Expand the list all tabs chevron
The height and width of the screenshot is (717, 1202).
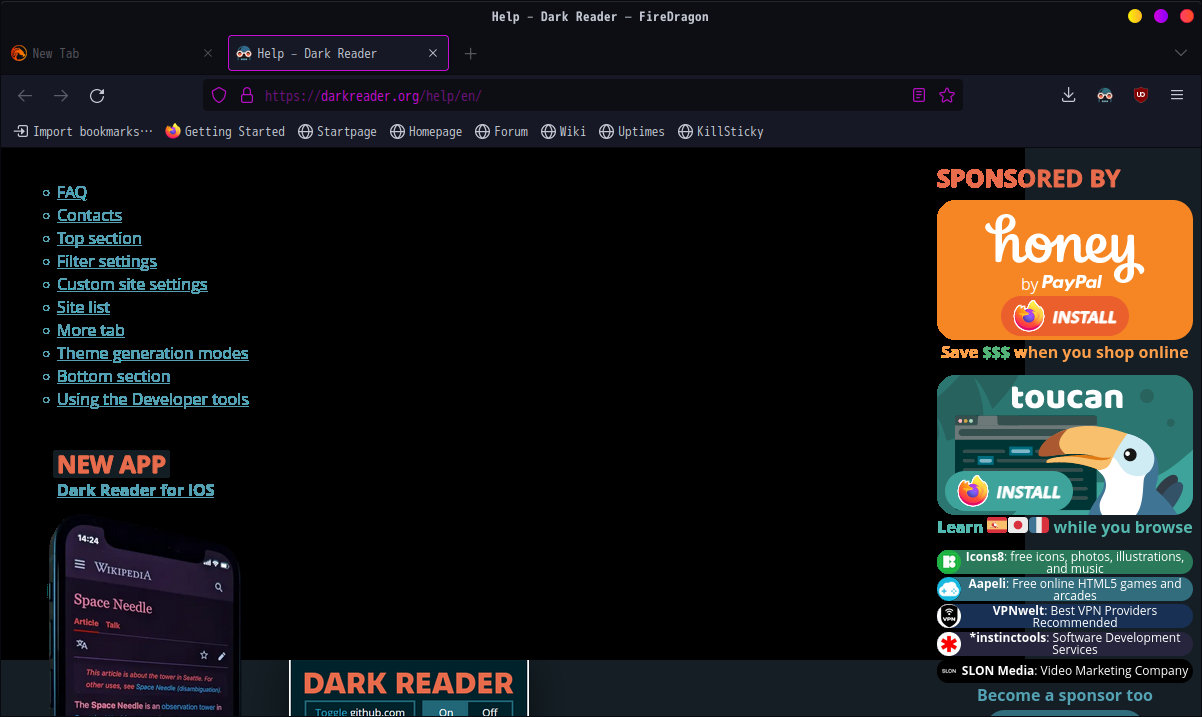(1181, 53)
